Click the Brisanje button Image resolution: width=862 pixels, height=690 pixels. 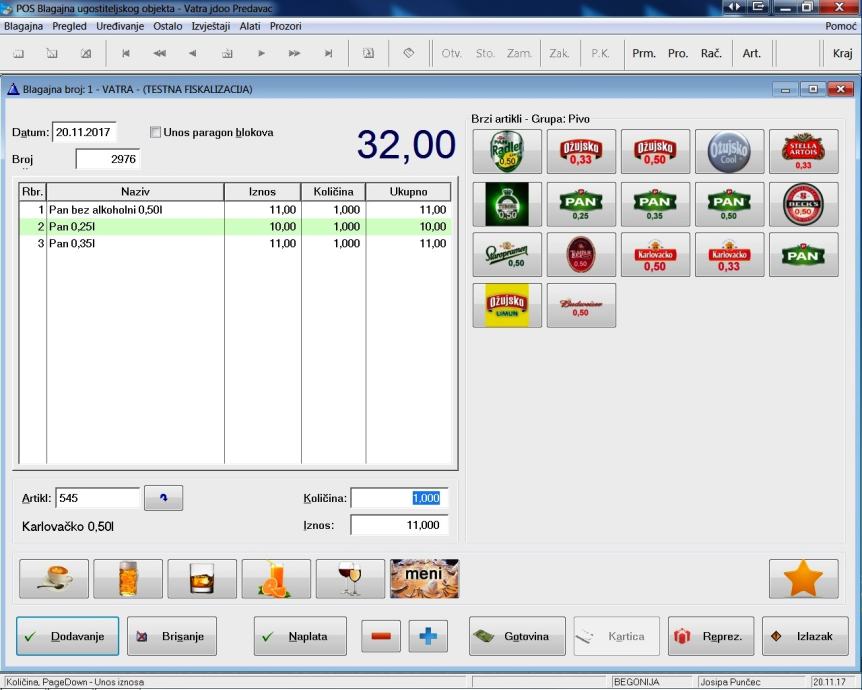click(x=172, y=636)
